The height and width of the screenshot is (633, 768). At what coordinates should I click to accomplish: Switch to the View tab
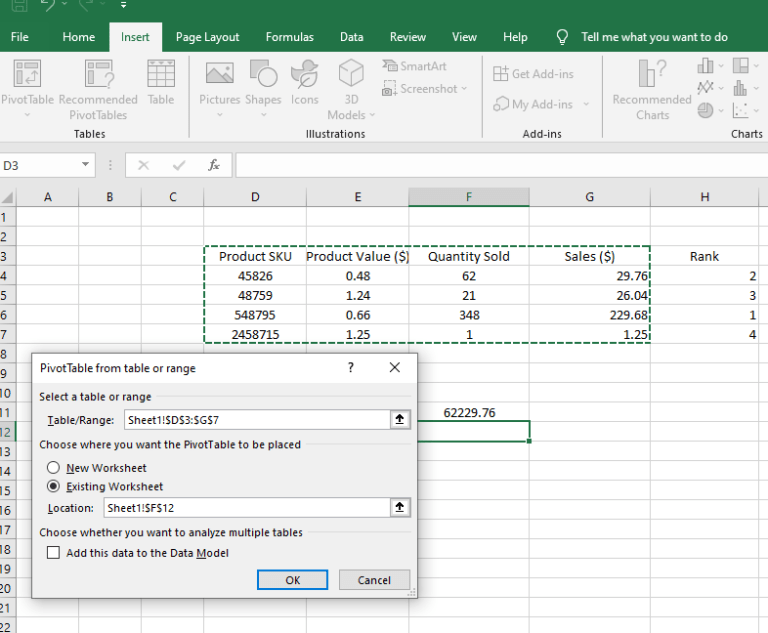click(x=464, y=37)
